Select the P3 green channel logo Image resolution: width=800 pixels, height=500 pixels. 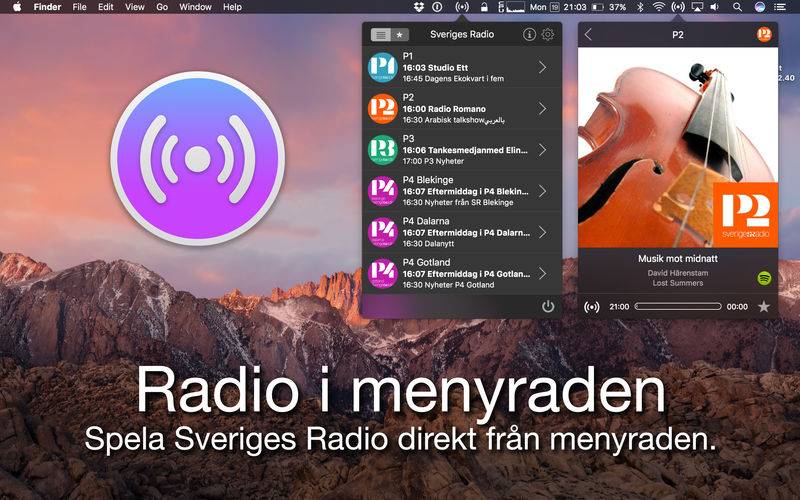point(383,149)
